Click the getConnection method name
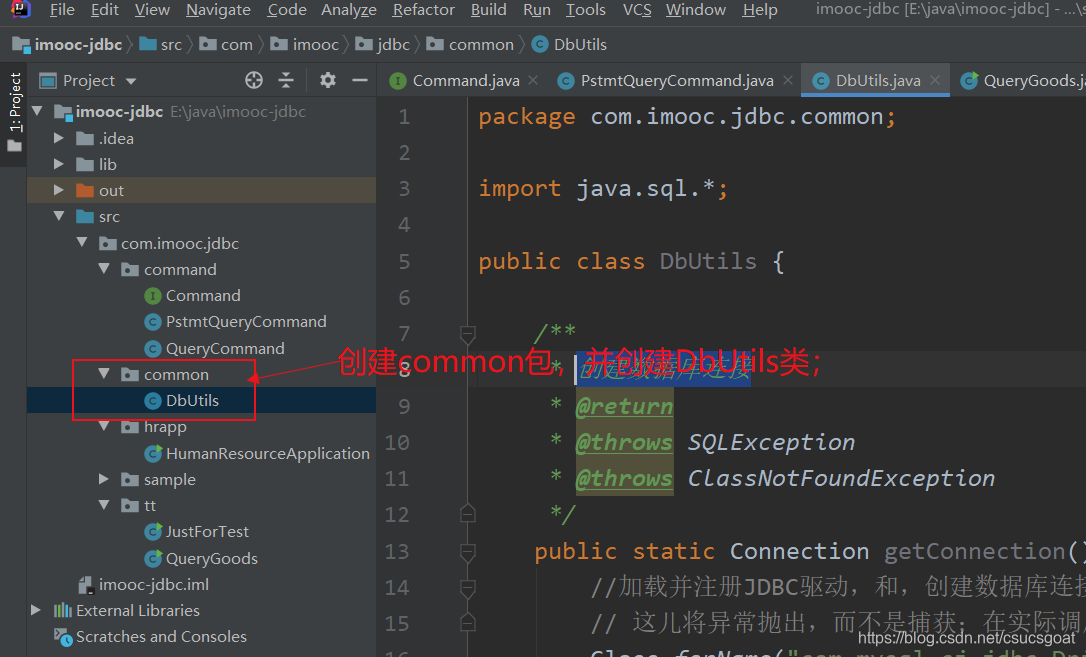 coord(974,551)
